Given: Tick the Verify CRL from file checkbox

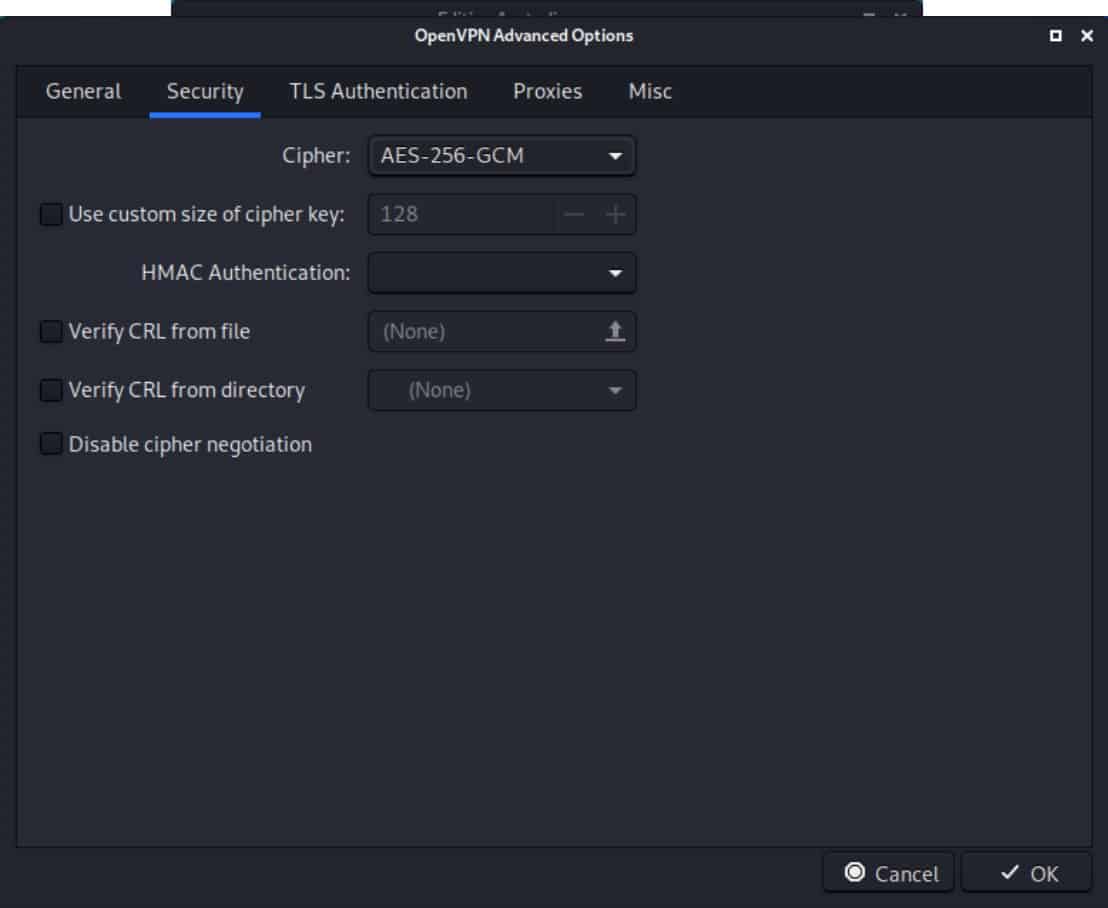Looking at the screenshot, I should point(51,331).
